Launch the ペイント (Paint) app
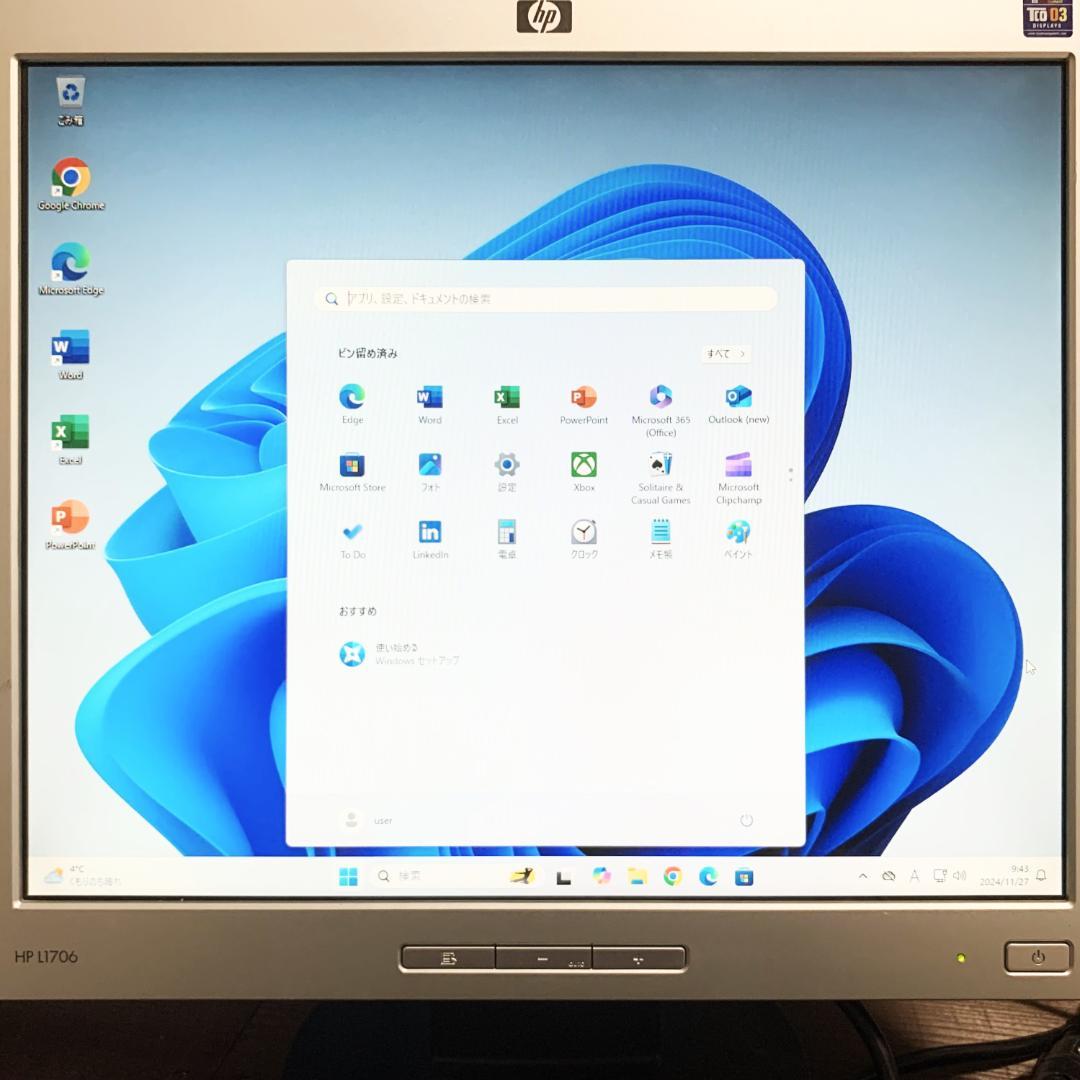Screen dimensions: 1080x1080 738,539
